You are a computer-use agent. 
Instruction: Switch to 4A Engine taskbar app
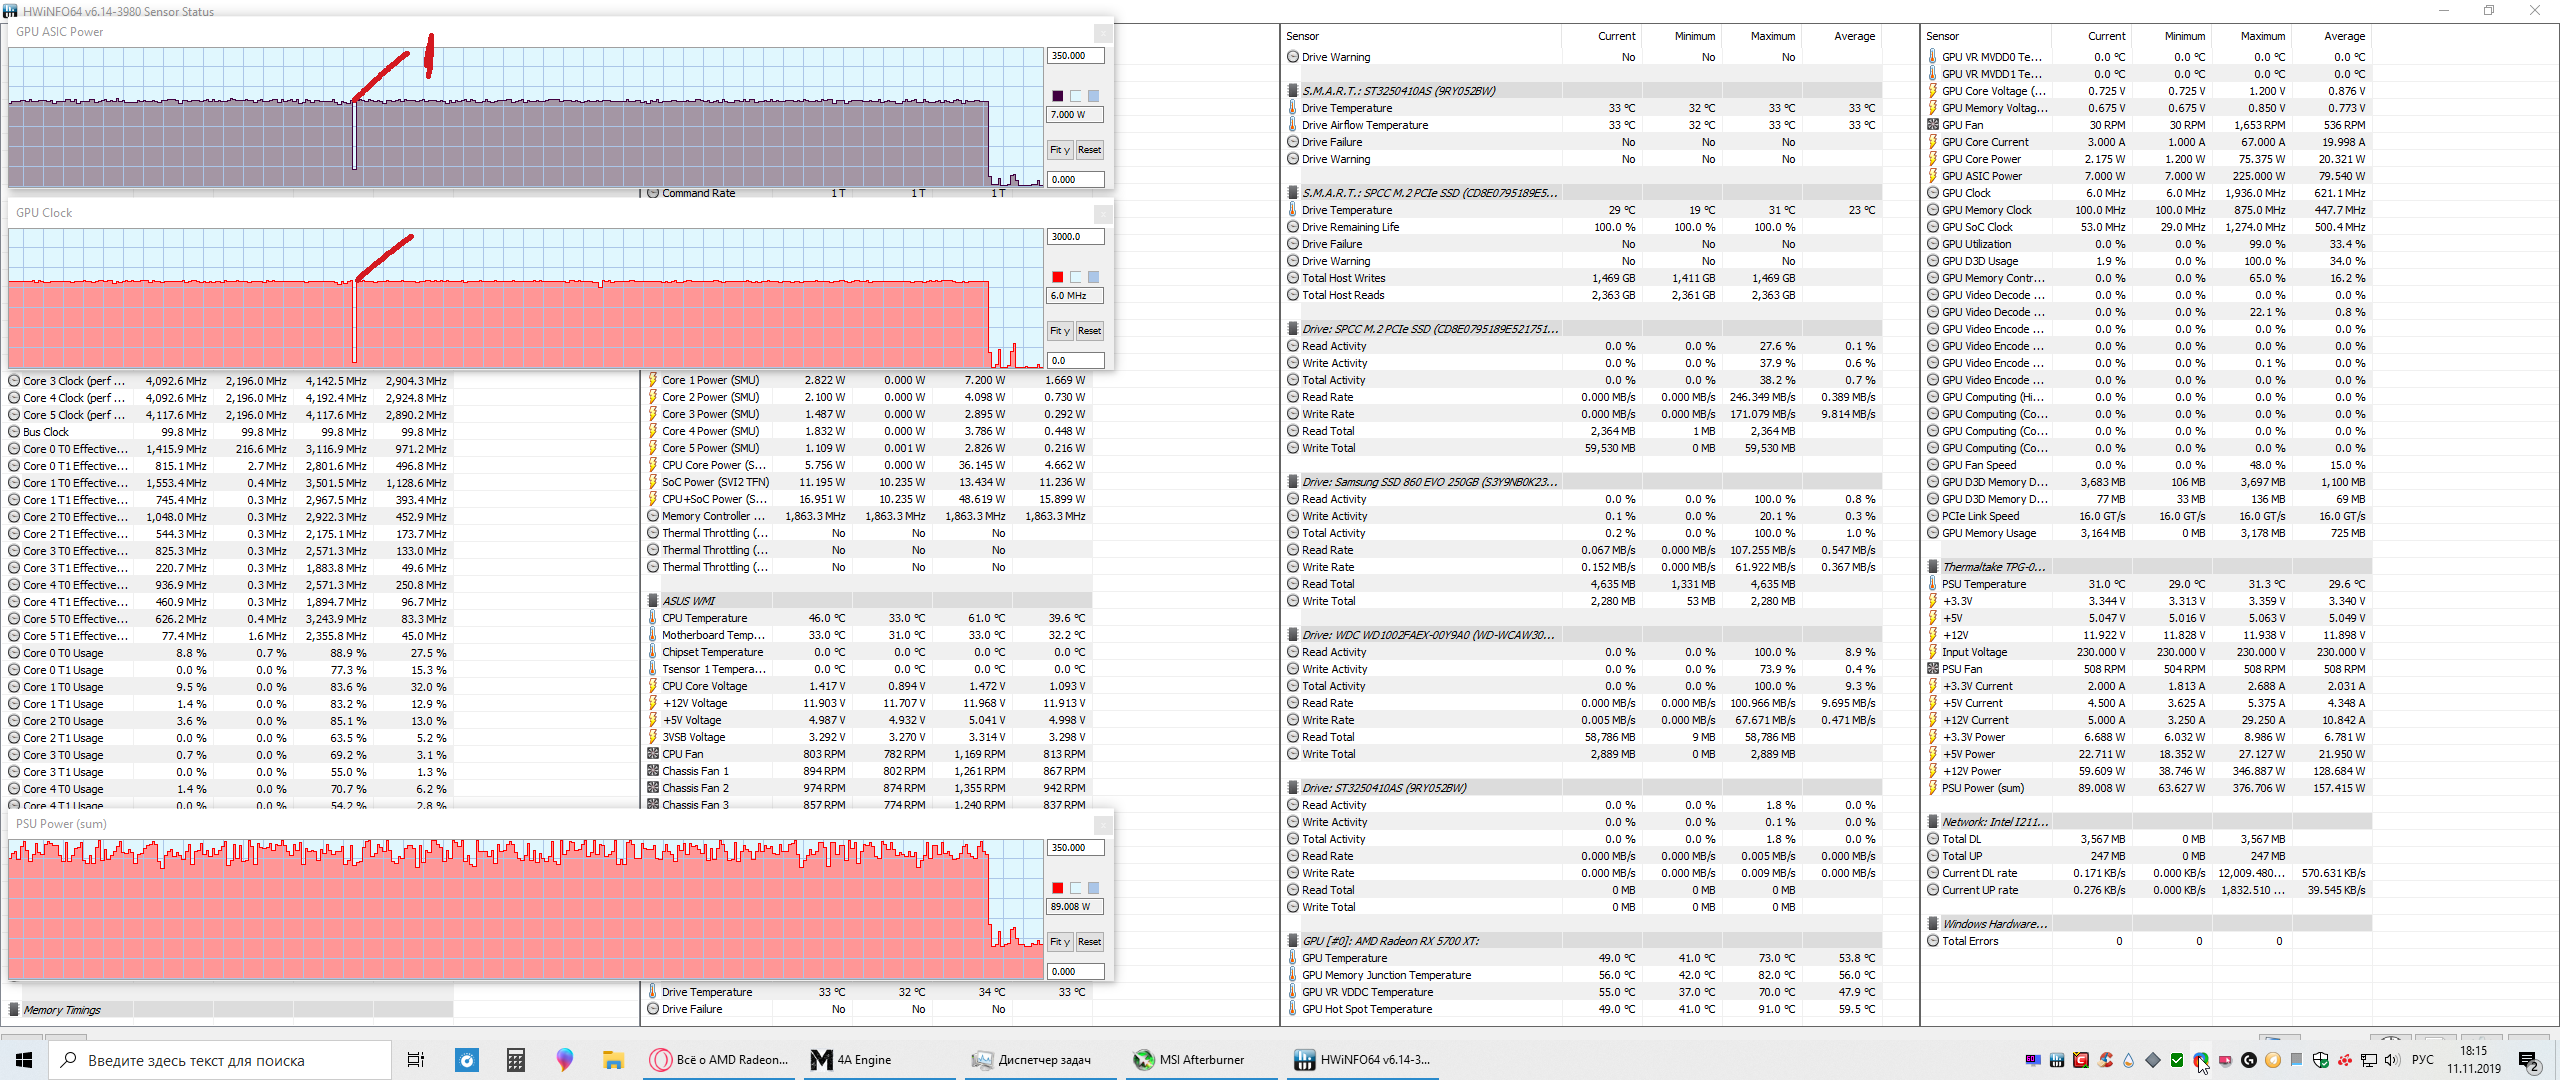click(852, 1060)
